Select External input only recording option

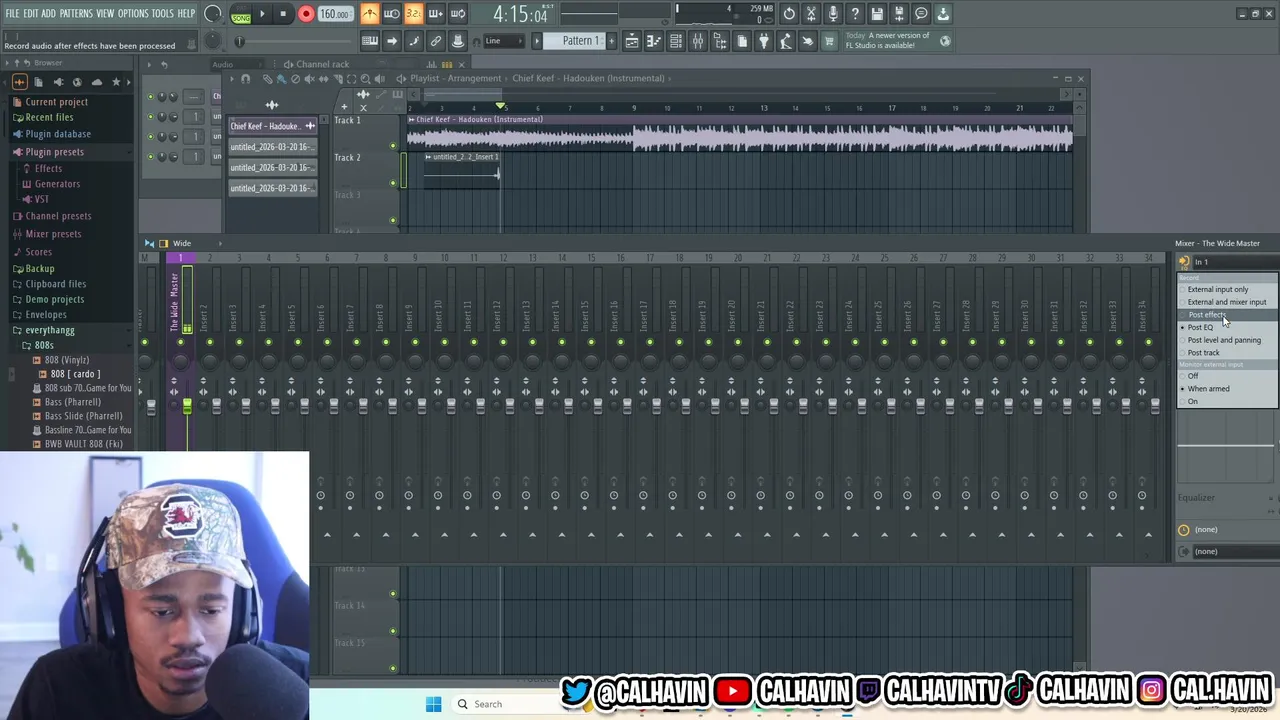1218,289
